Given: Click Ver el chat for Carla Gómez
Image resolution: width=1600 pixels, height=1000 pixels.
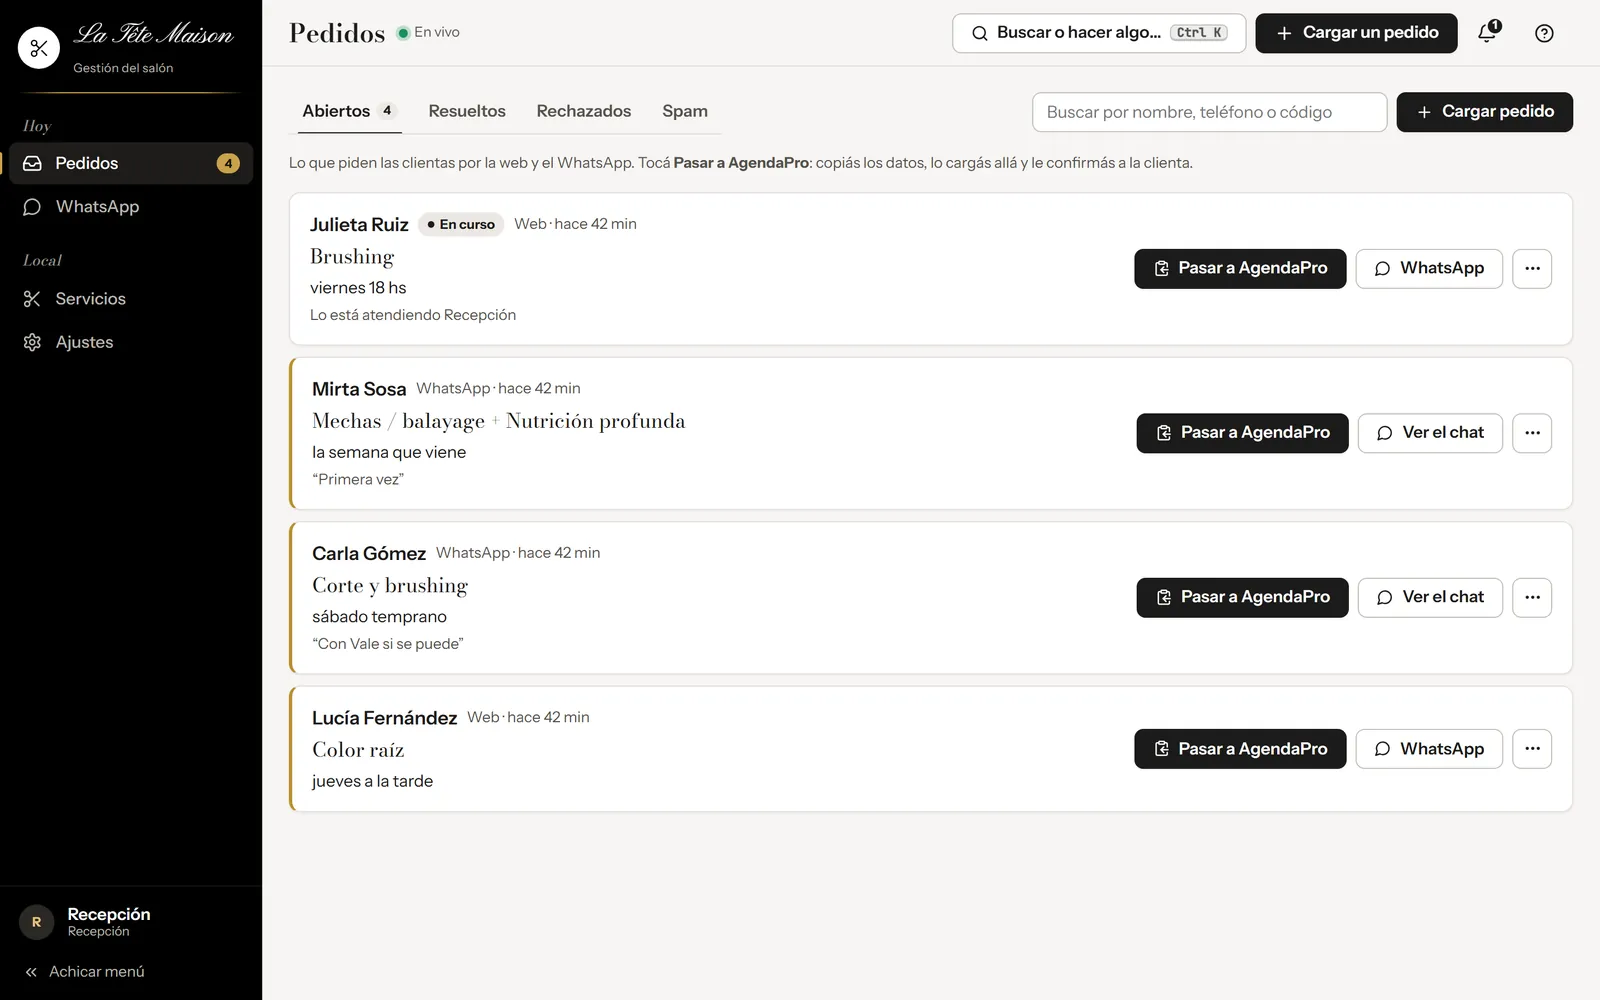Looking at the screenshot, I should tap(1430, 597).
